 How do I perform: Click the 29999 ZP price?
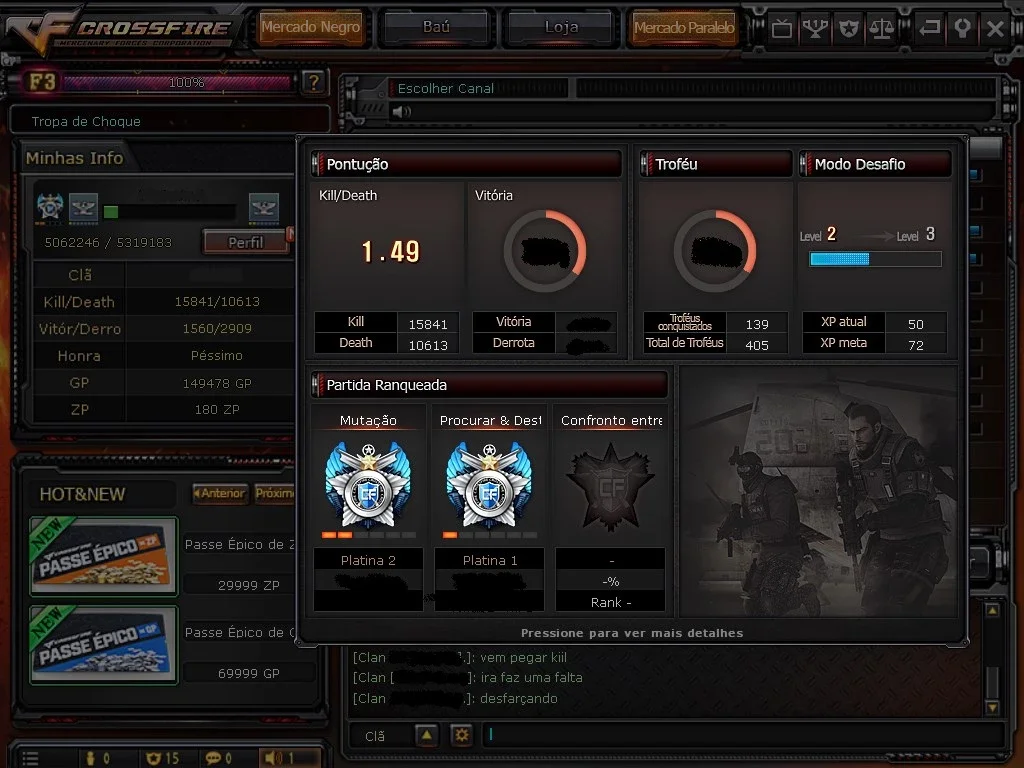click(x=248, y=585)
